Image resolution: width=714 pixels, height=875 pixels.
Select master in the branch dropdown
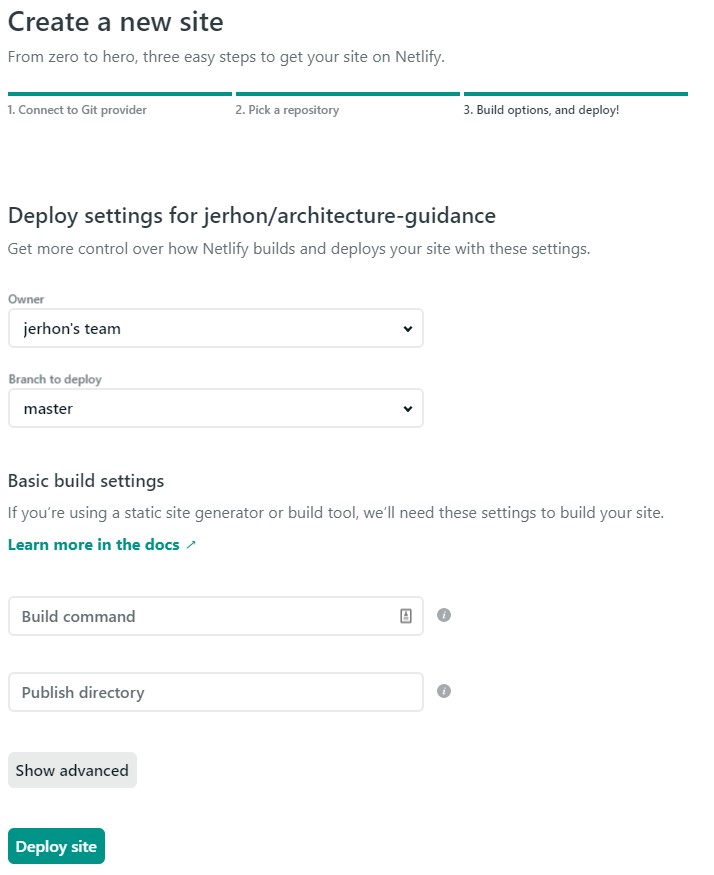pyautogui.click(x=215, y=408)
